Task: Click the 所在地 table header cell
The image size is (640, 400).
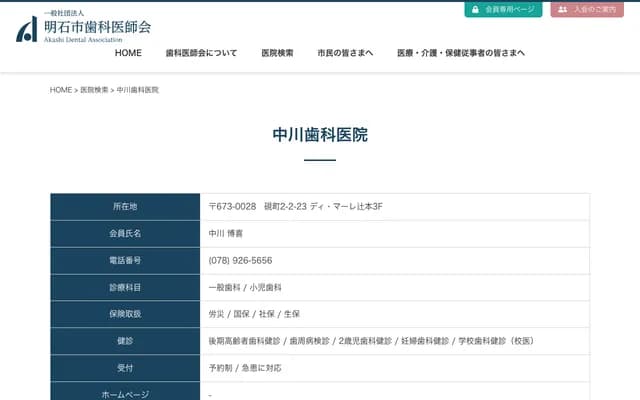Action: 125,206
